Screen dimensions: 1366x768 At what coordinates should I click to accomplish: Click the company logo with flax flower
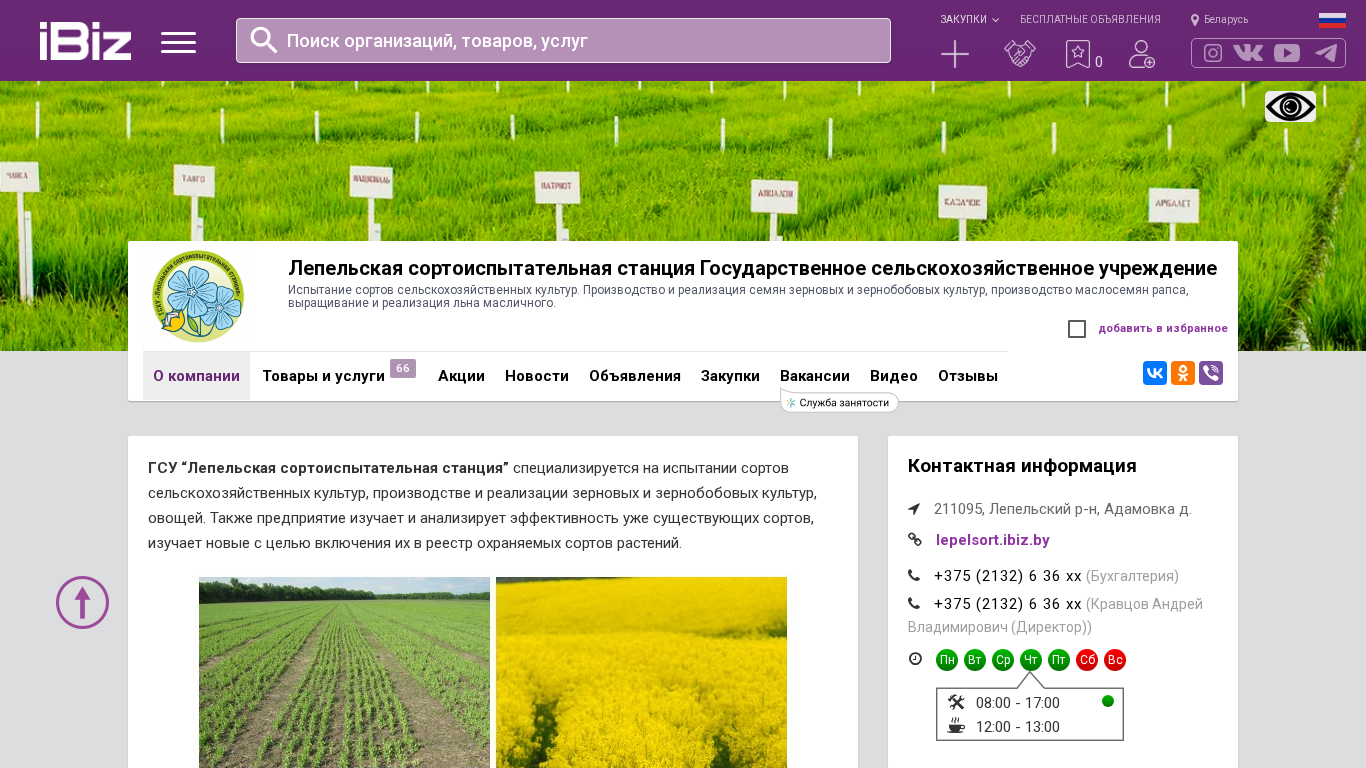pos(197,296)
